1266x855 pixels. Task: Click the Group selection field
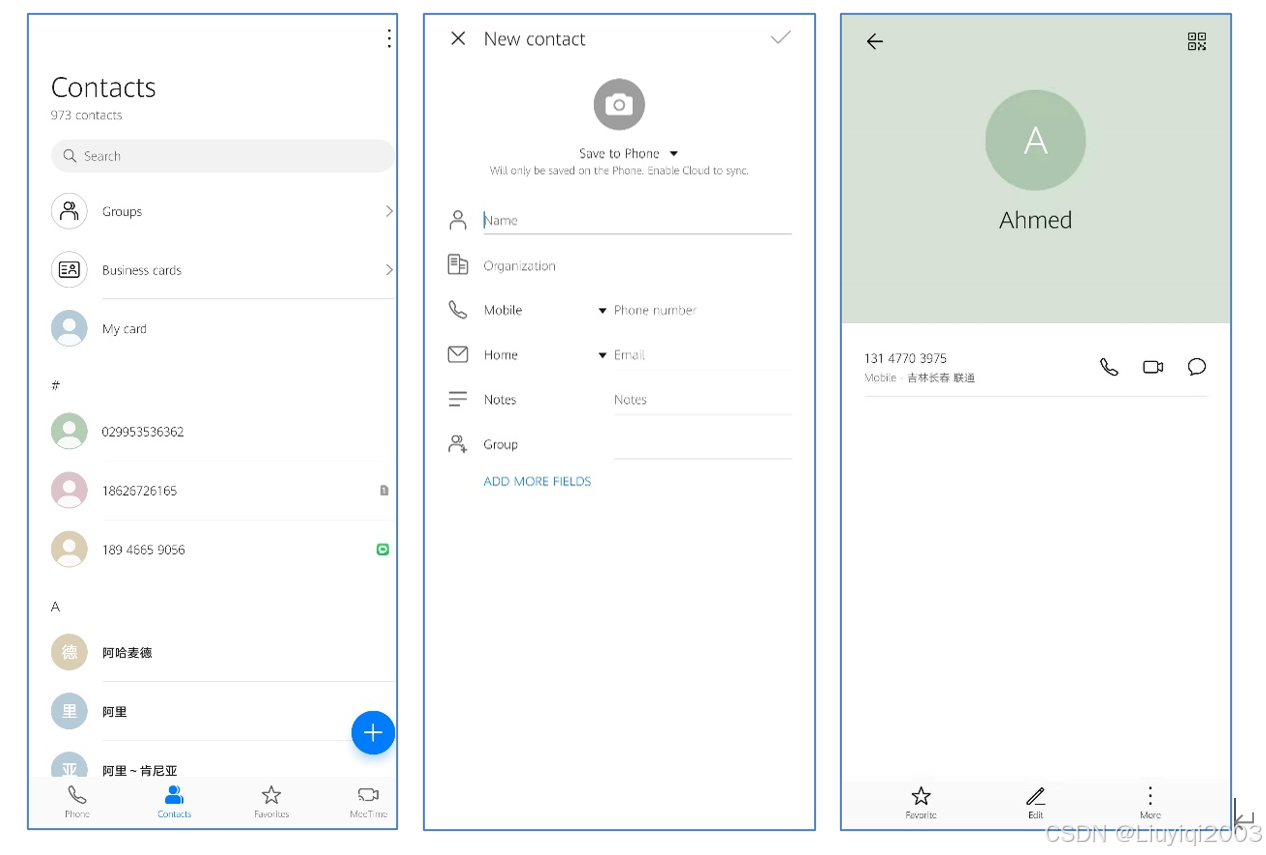[703, 445]
